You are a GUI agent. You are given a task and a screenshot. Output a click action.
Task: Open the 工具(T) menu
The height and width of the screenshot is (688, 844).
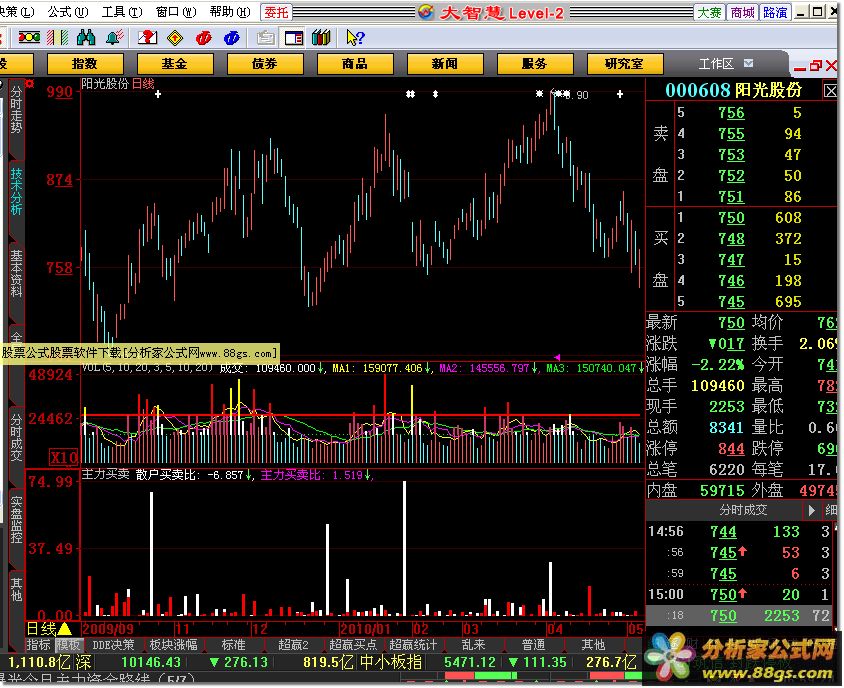point(119,12)
